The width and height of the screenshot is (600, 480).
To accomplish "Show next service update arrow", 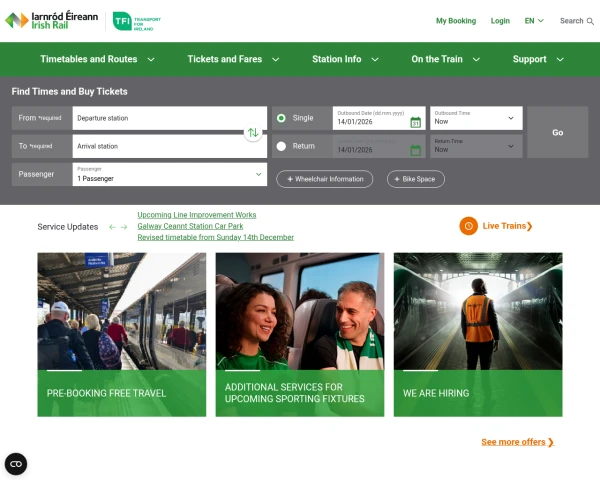I will point(124,227).
